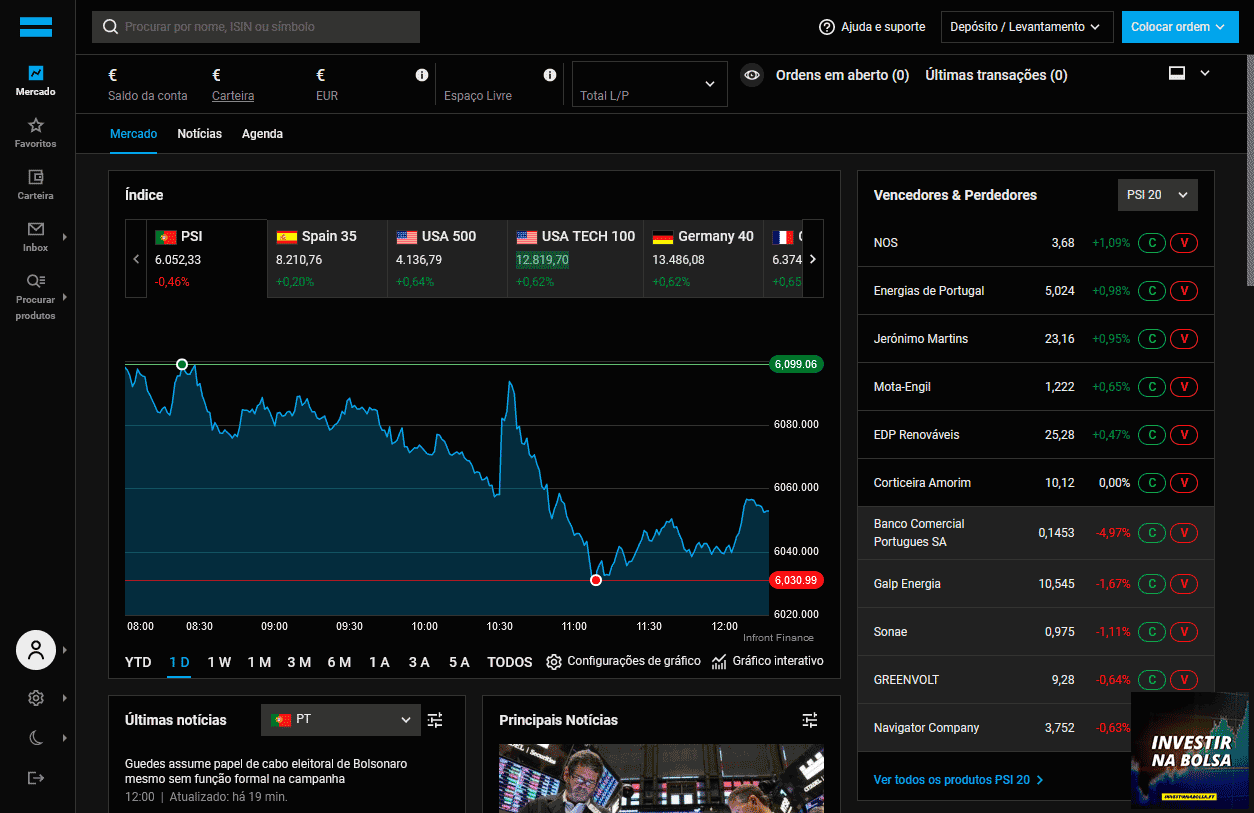Open the Mercado section in the sidebar

coord(36,81)
